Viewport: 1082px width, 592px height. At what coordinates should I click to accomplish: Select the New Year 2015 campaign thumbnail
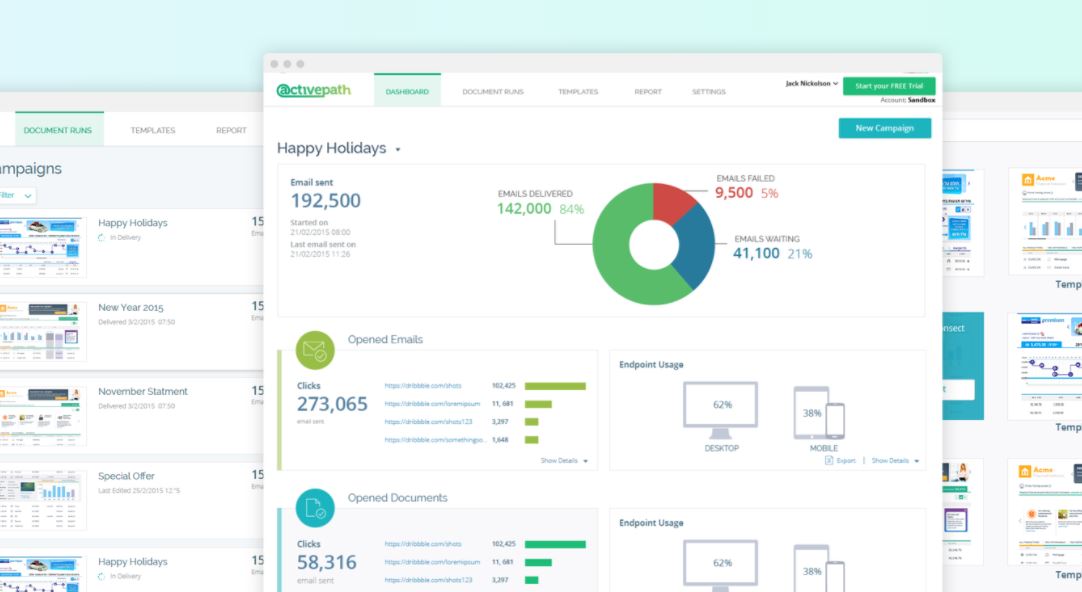42,330
